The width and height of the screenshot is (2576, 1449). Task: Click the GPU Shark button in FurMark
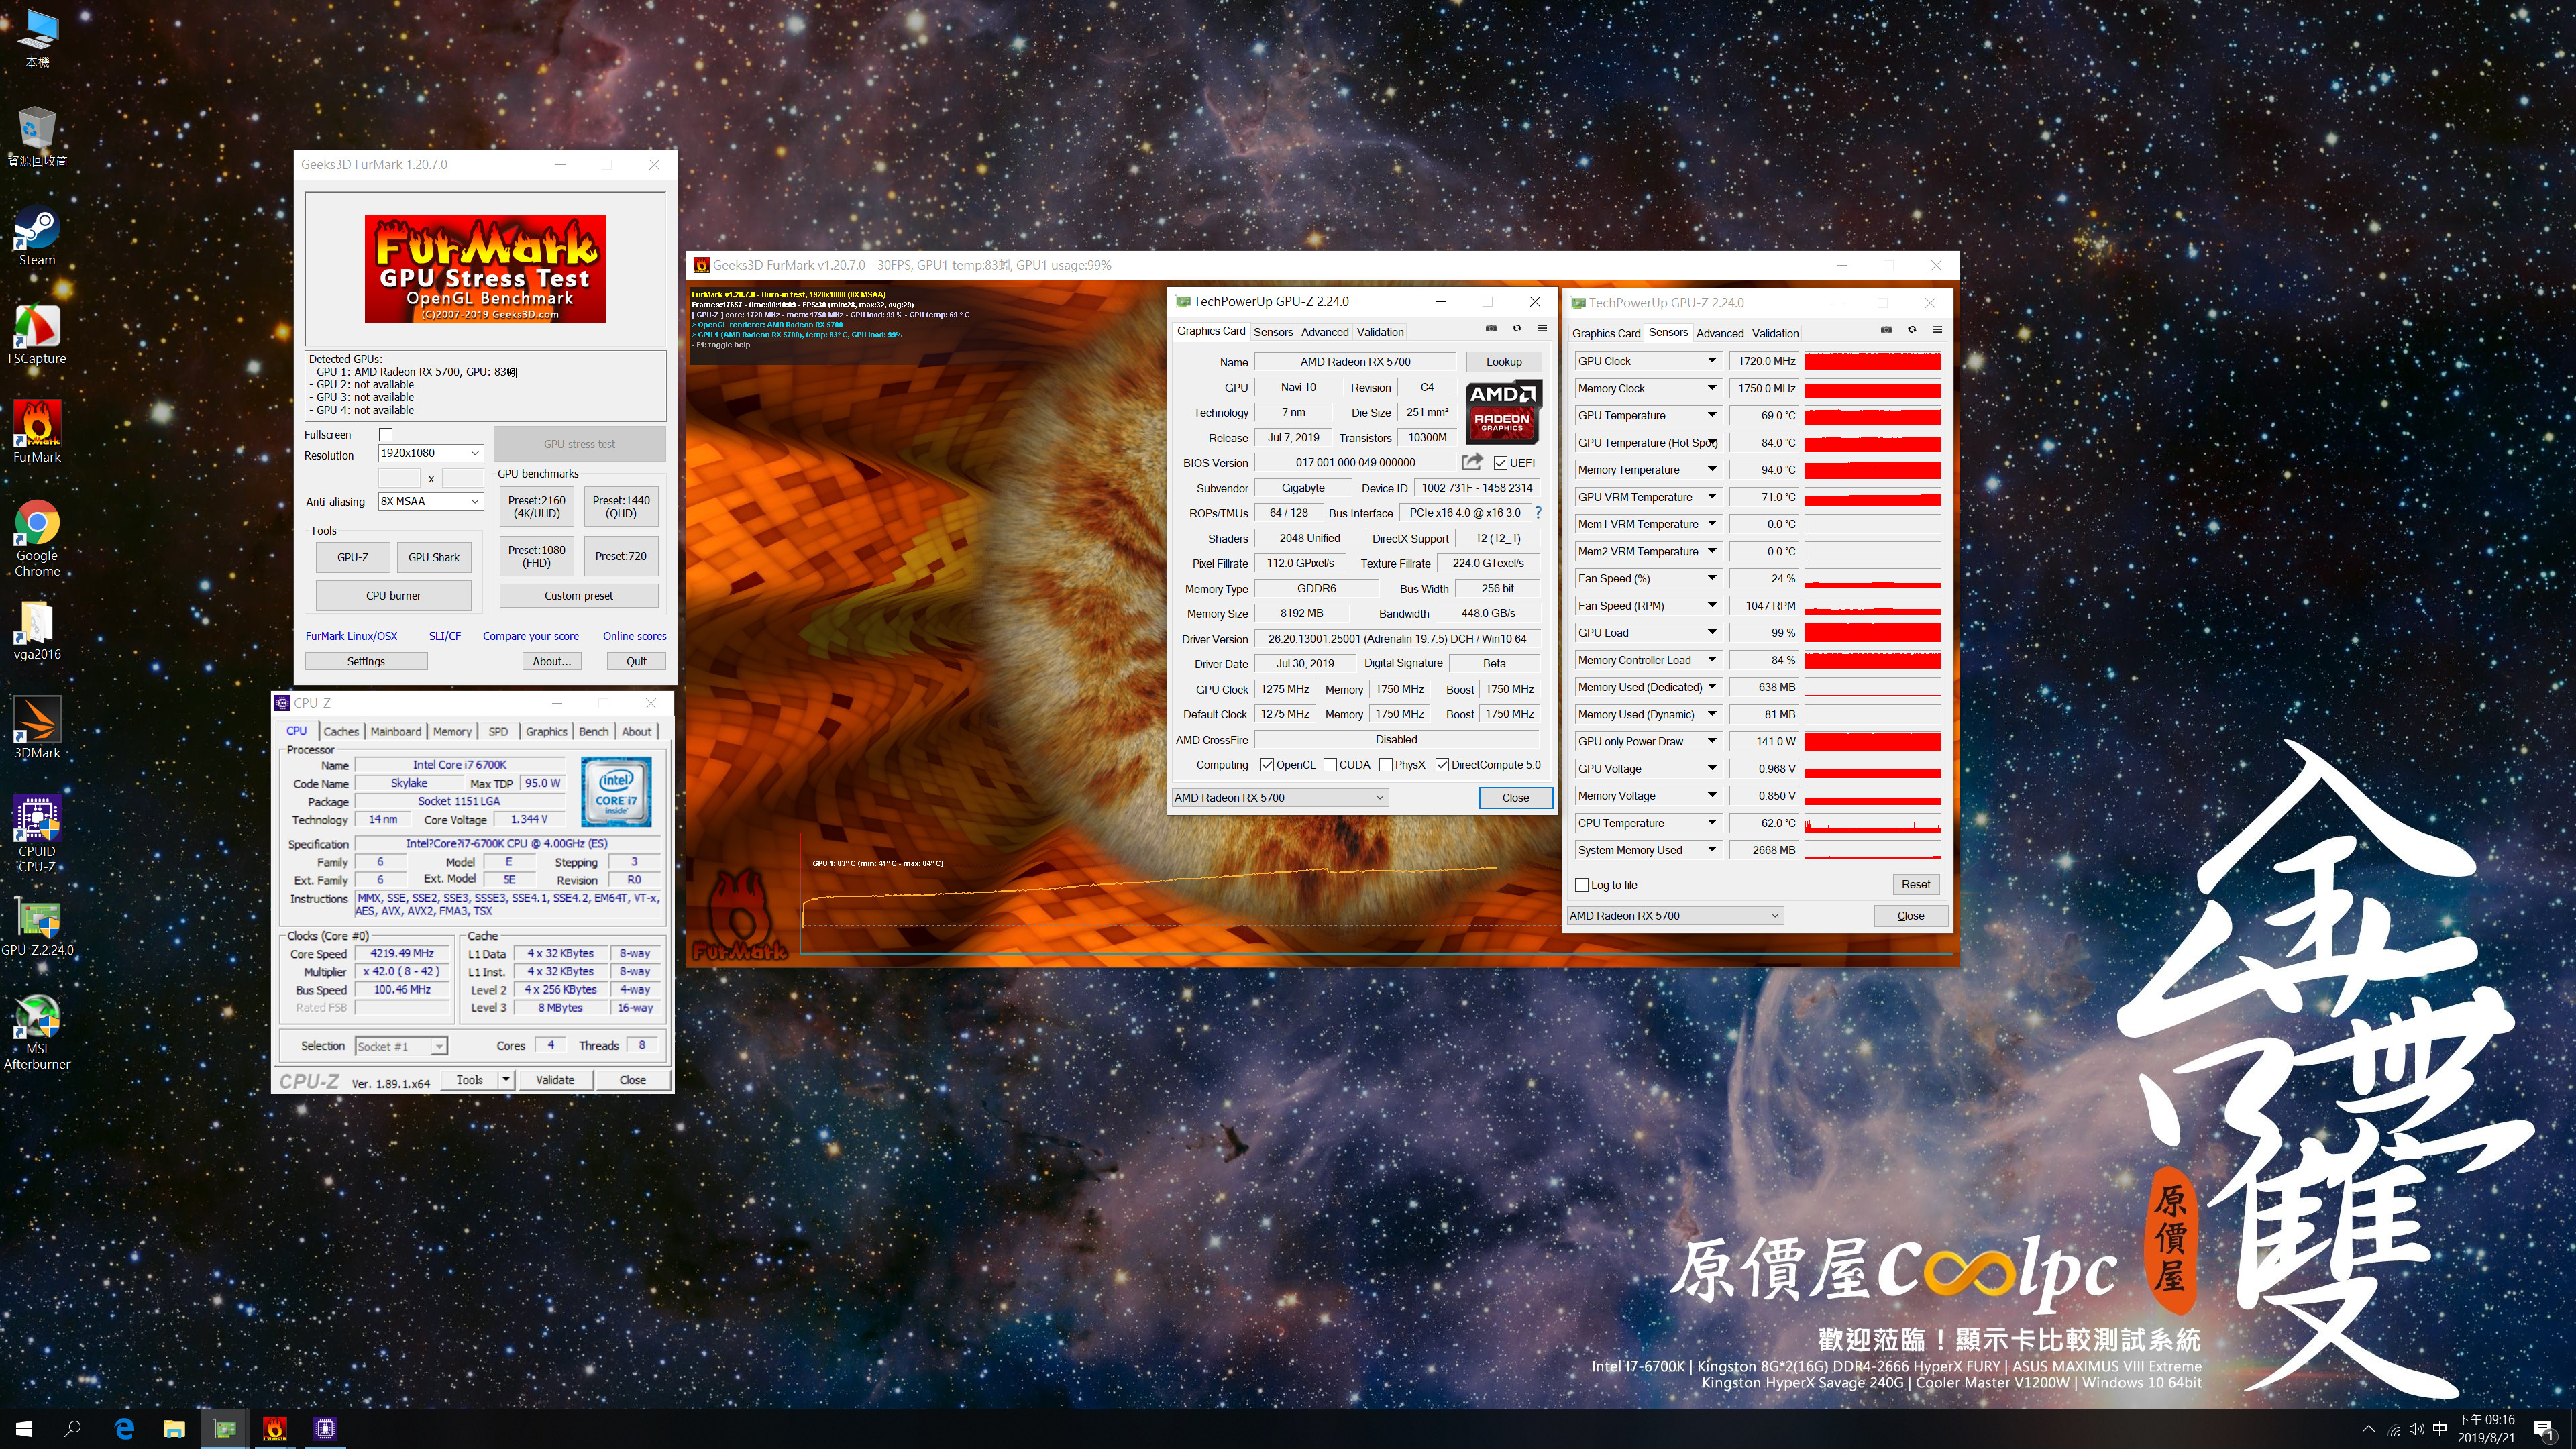click(x=434, y=558)
